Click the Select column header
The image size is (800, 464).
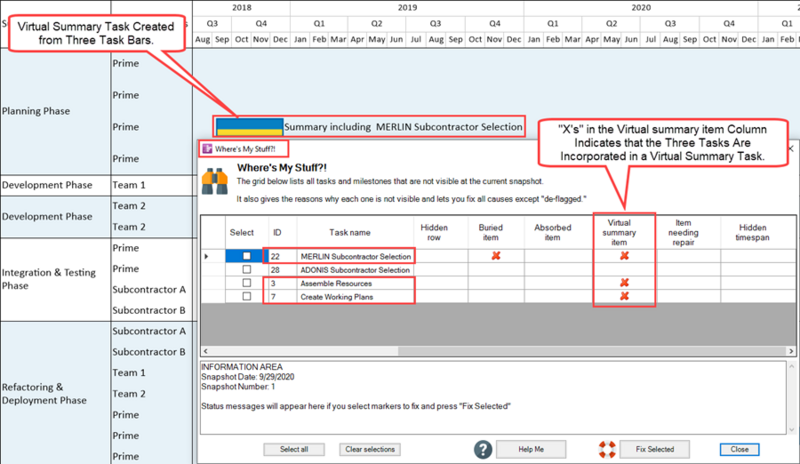pyautogui.click(x=242, y=232)
